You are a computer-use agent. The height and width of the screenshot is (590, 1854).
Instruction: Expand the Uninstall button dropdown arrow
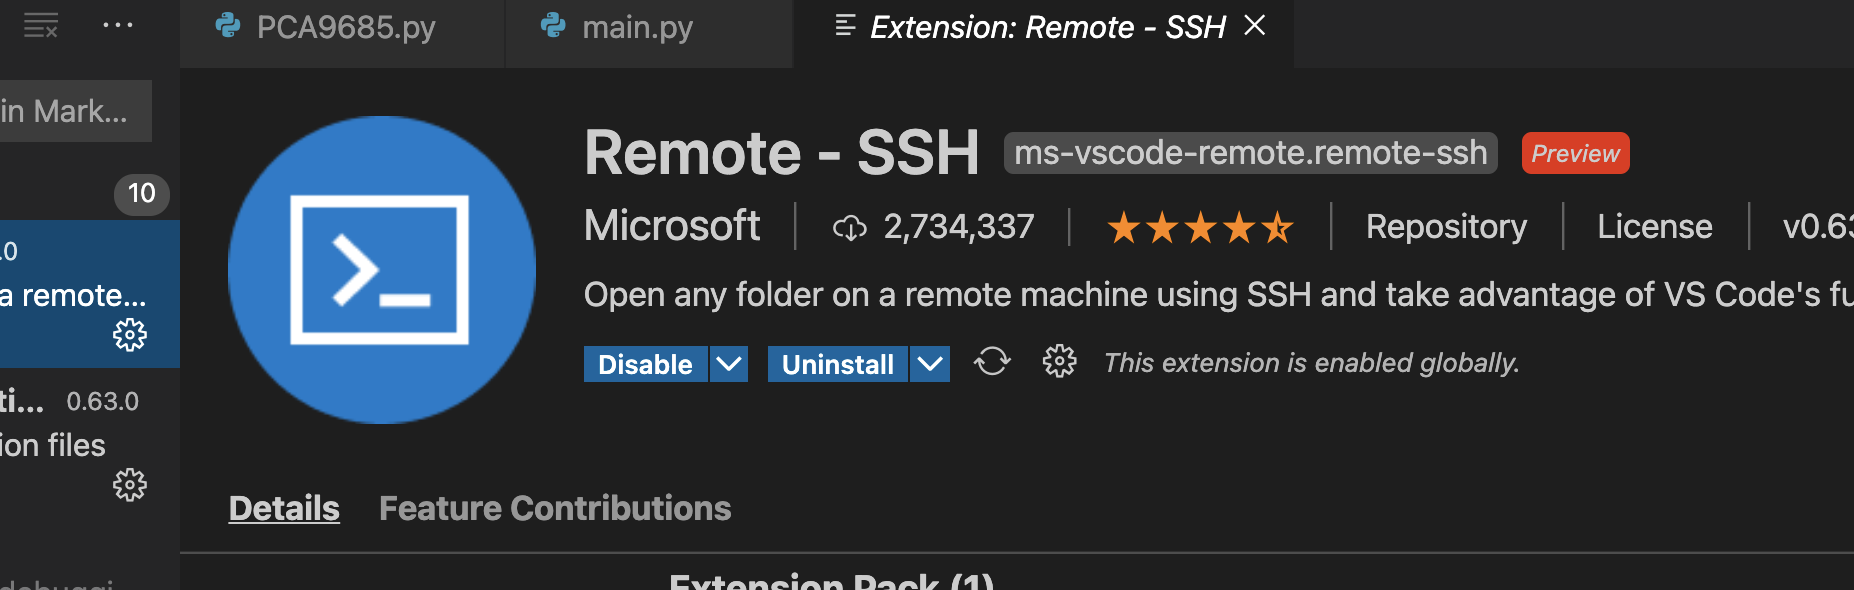[930, 364]
